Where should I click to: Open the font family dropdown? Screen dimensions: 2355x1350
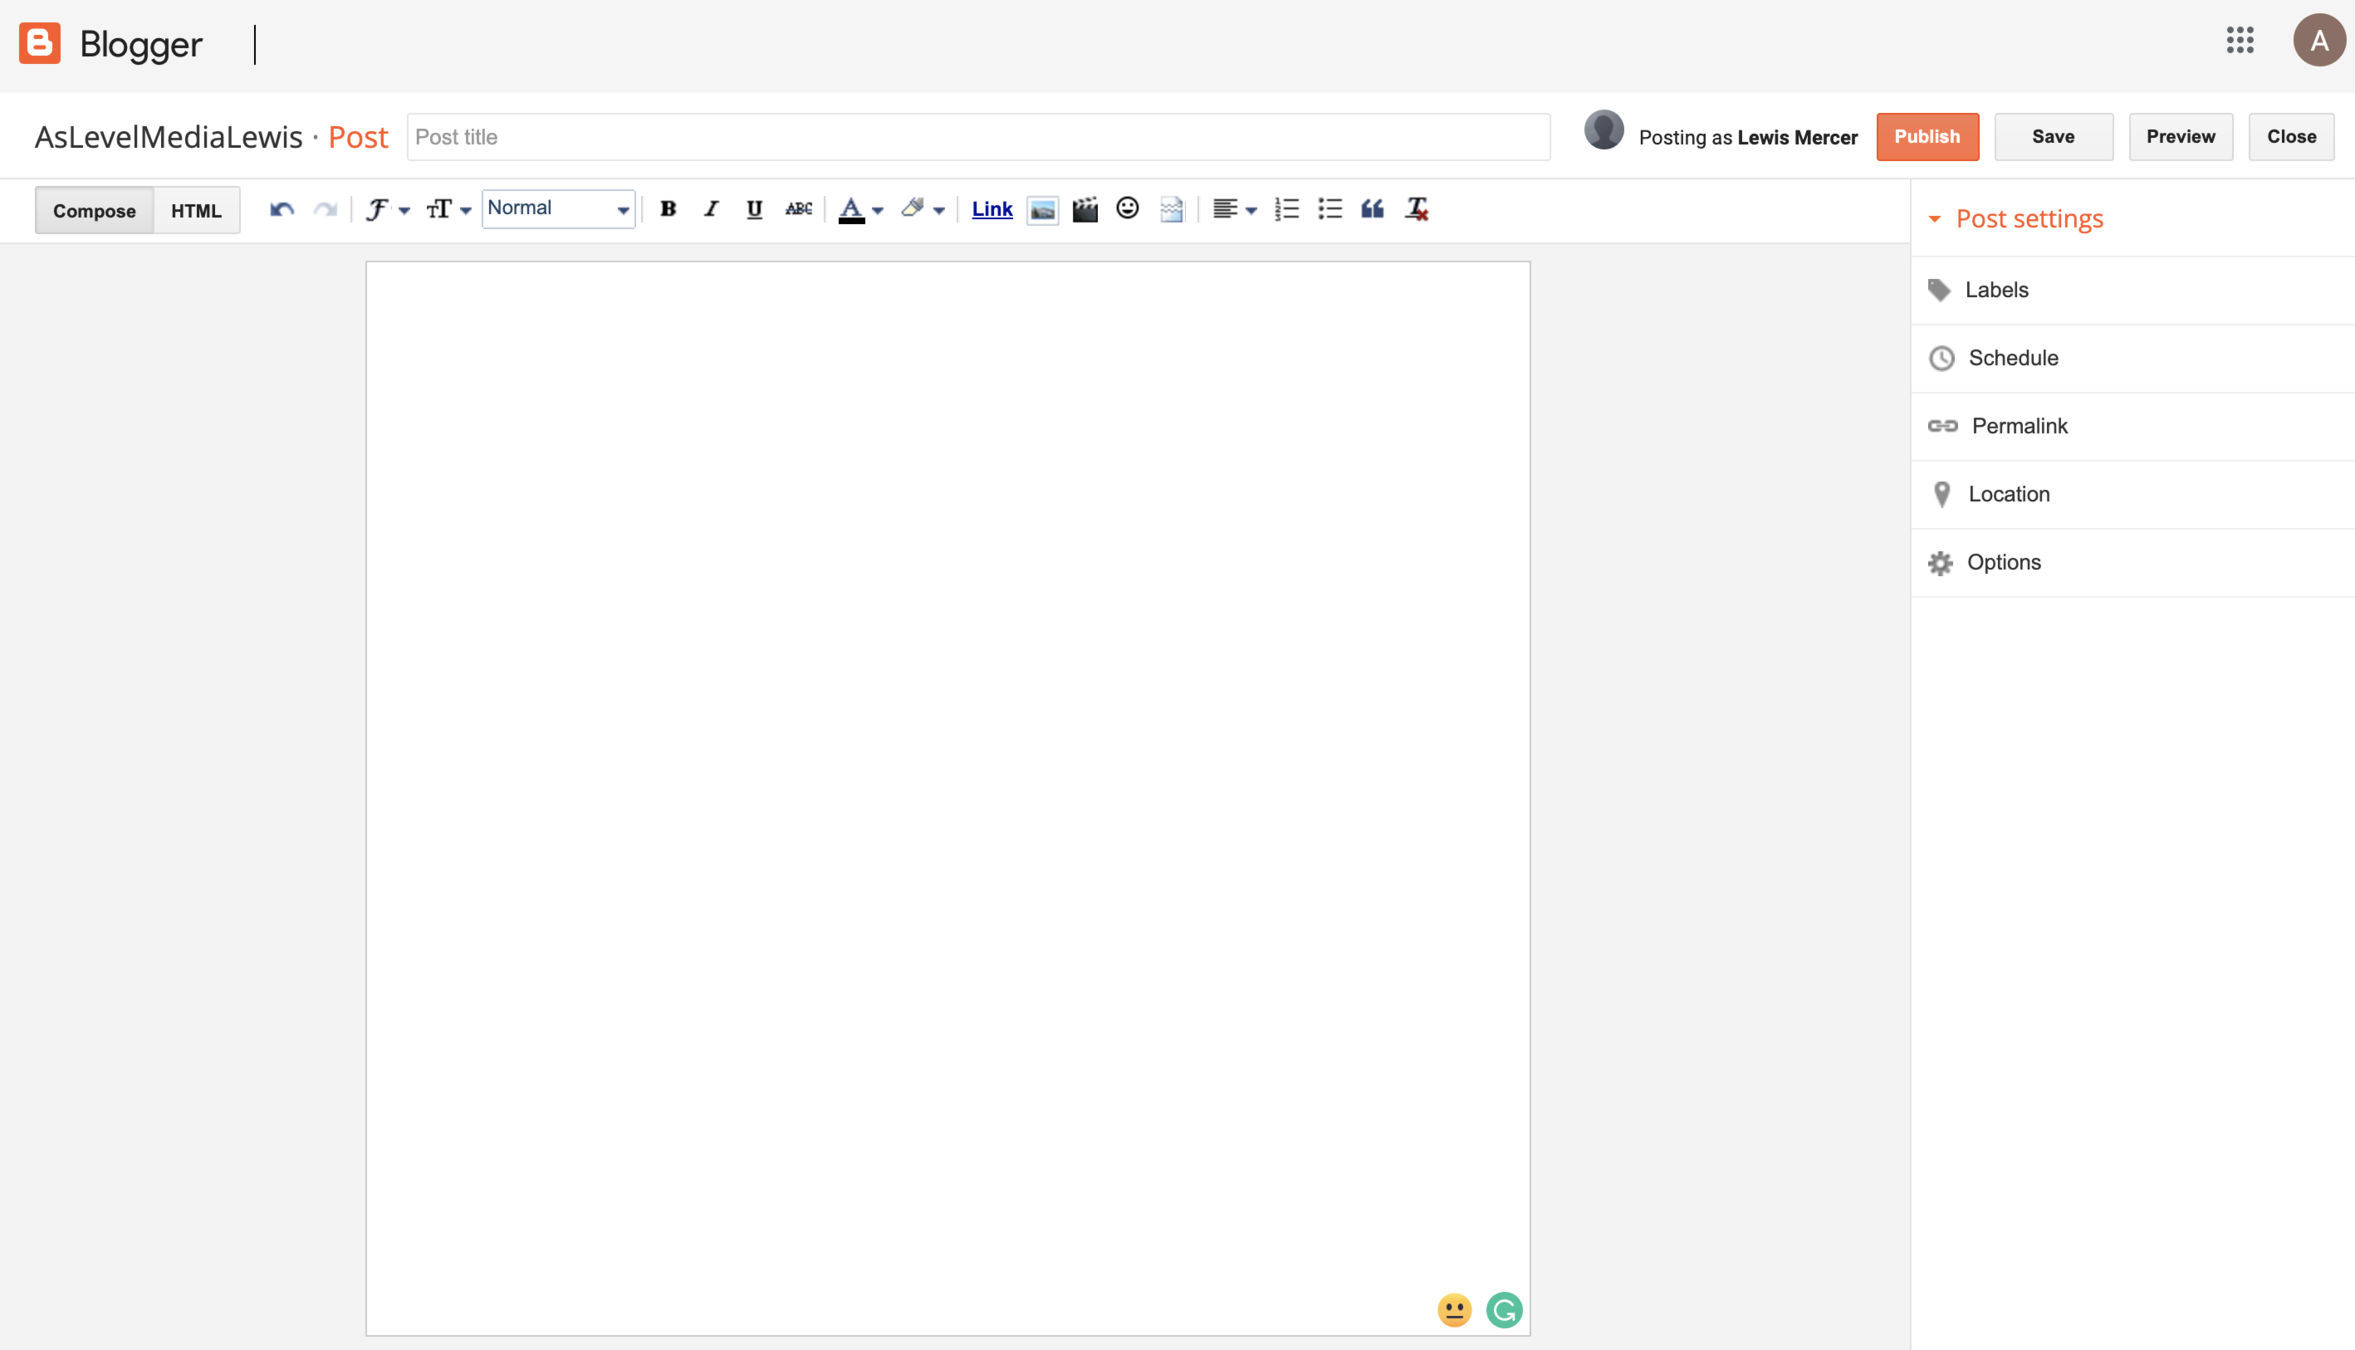tap(386, 209)
